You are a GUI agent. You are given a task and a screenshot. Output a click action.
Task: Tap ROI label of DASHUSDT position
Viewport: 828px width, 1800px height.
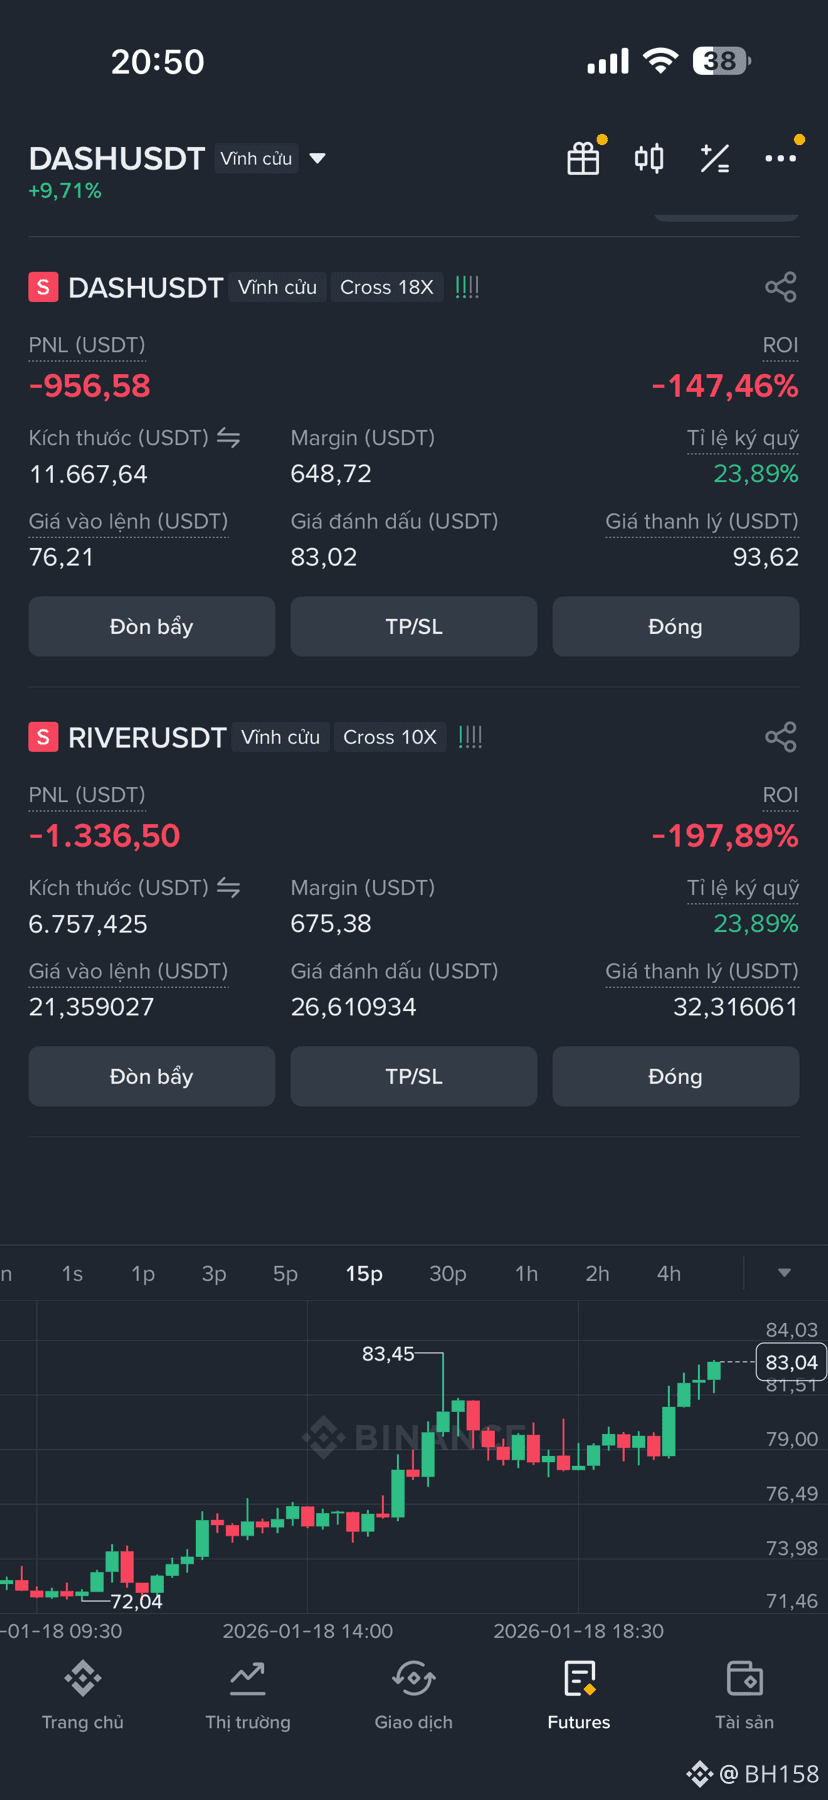click(x=780, y=345)
